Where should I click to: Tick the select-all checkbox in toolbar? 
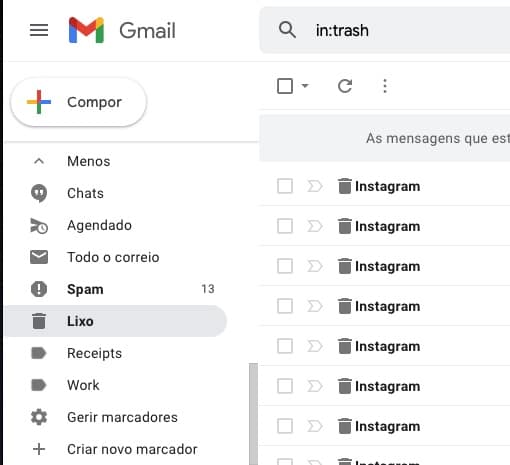tap(285, 86)
